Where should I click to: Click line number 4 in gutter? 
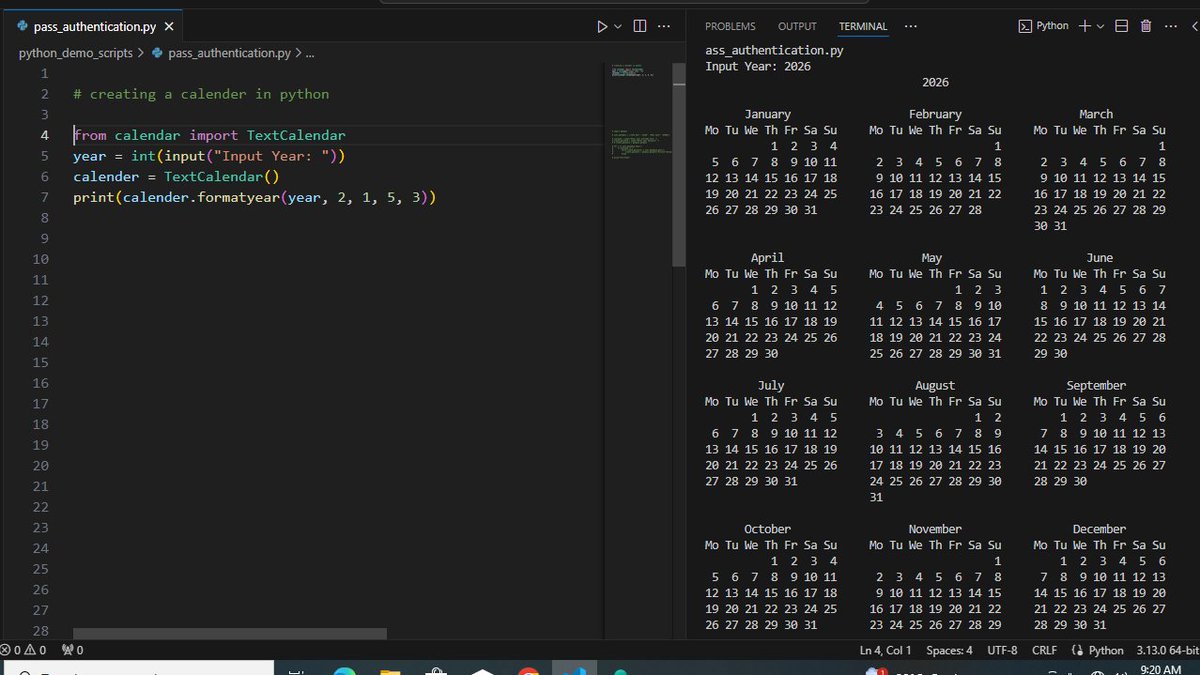point(44,135)
